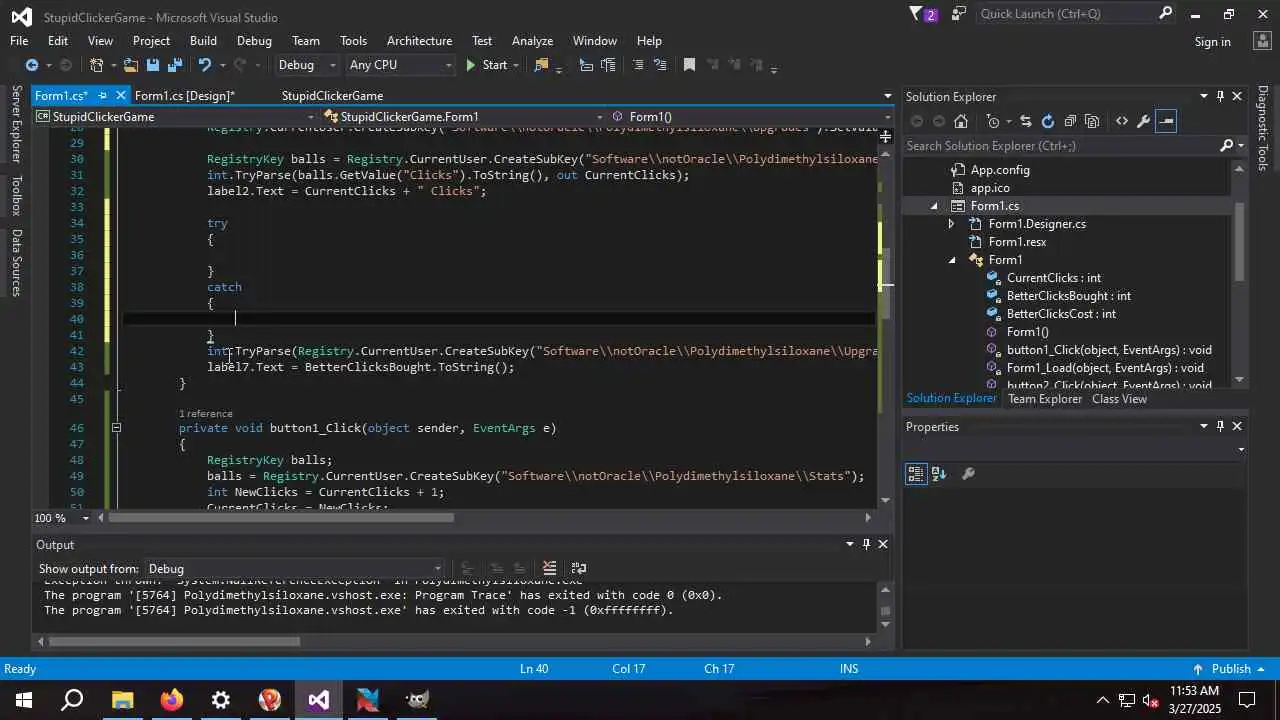The height and width of the screenshot is (720, 1280).
Task: Open the Debug menu
Action: click(x=254, y=41)
